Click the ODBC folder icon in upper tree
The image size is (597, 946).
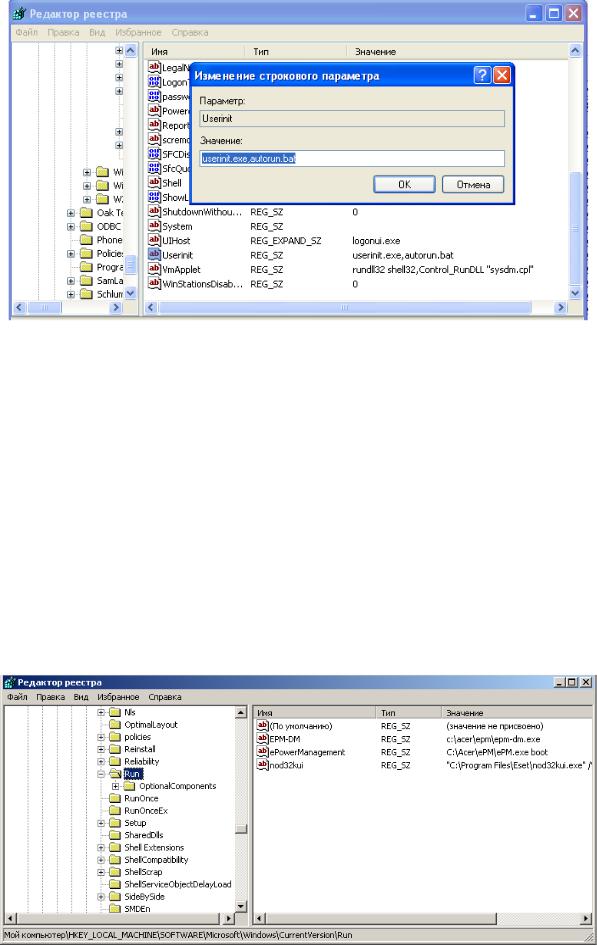(x=86, y=226)
